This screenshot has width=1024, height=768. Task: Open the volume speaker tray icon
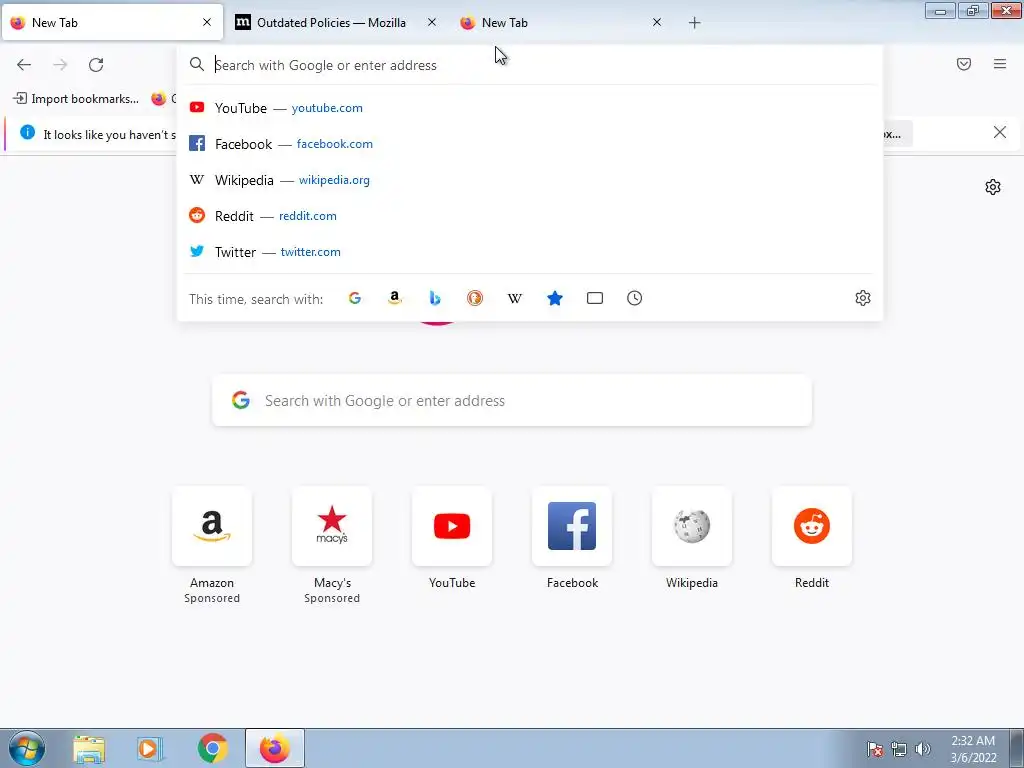point(923,749)
